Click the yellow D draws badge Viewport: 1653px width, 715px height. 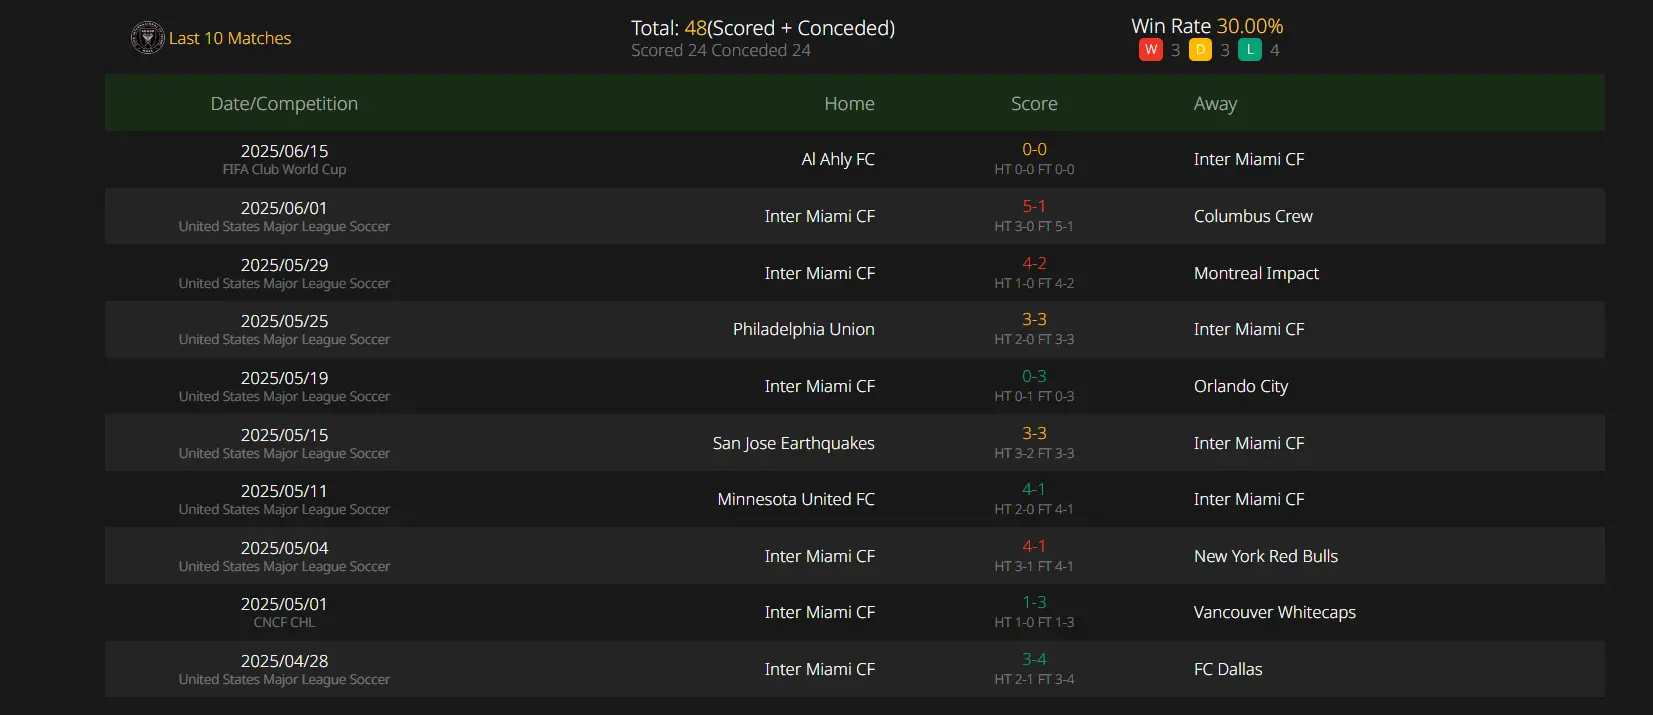[1200, 49]
